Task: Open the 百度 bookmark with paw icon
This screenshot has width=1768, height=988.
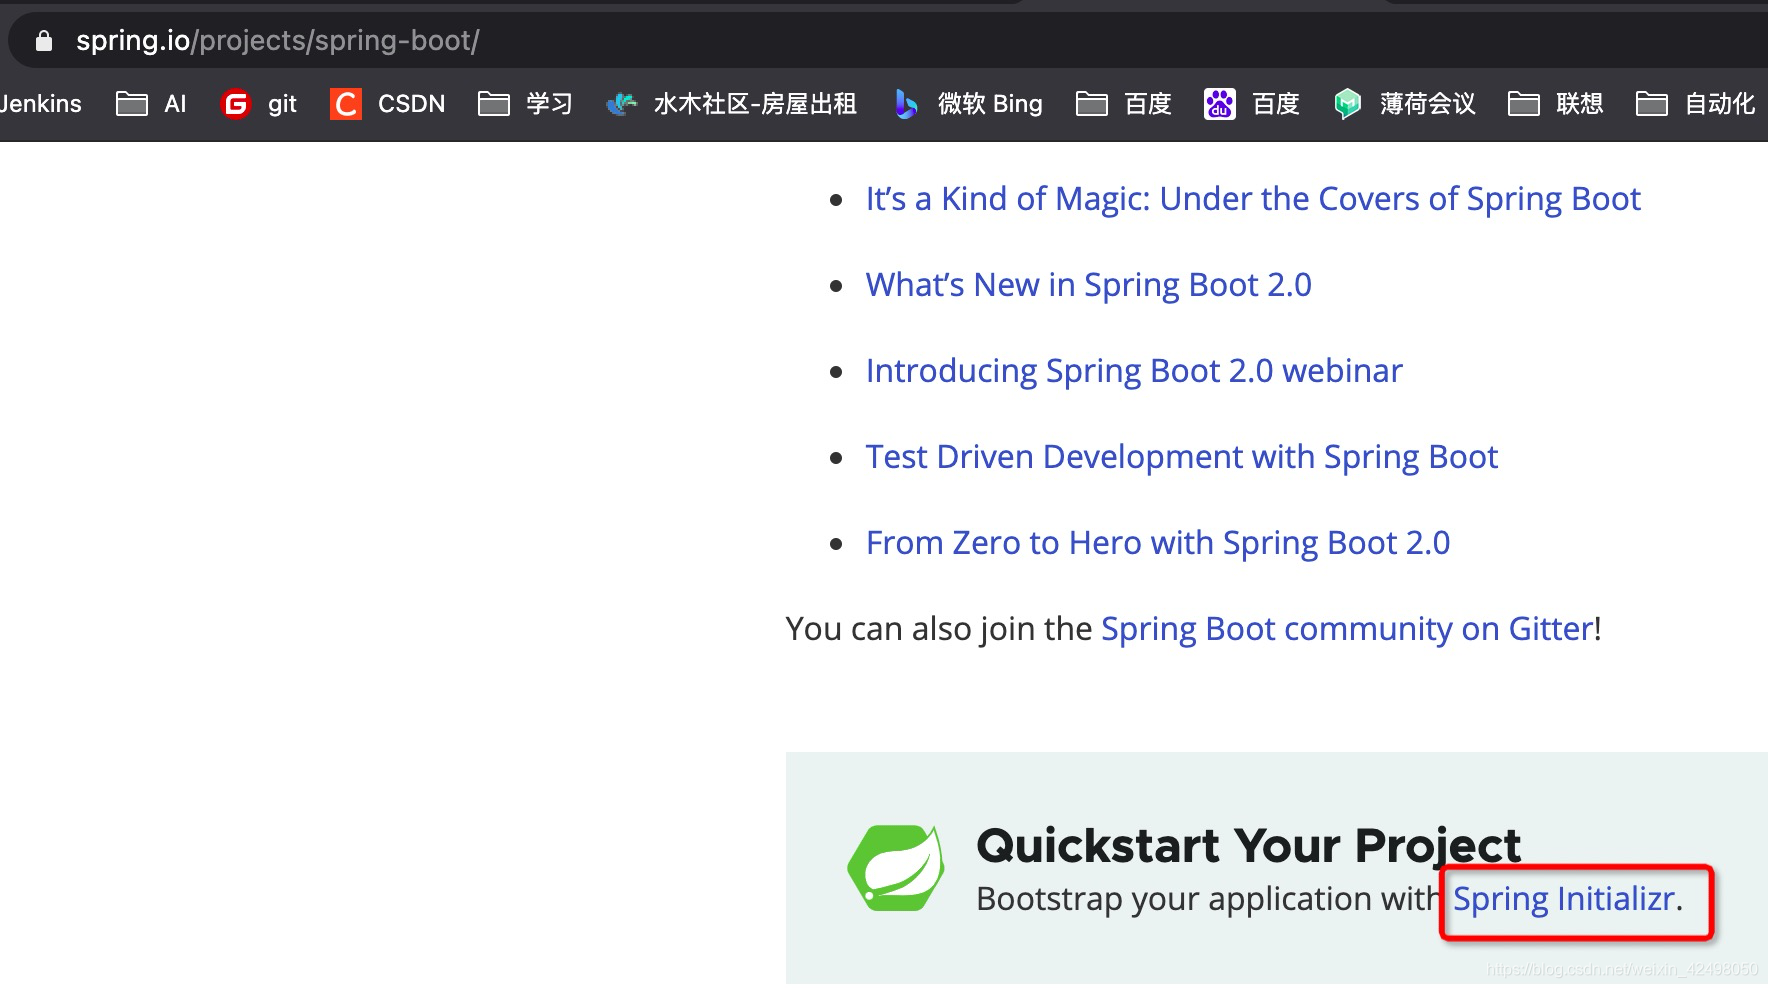Action: (x=1252, y=104)
